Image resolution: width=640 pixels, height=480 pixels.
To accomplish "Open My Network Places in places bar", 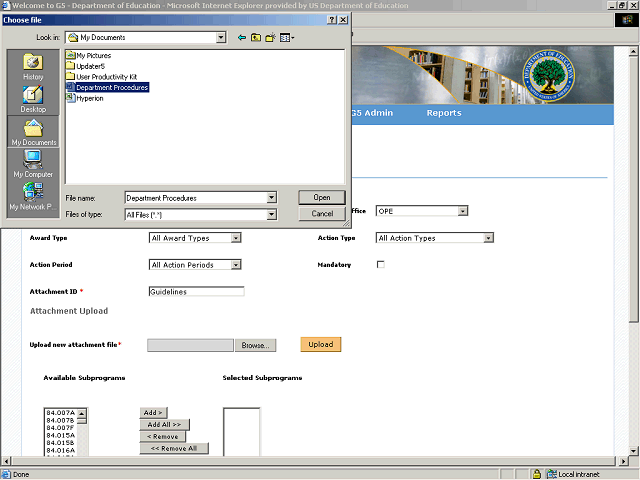I will pyautogui.click(x=33, y=196).
